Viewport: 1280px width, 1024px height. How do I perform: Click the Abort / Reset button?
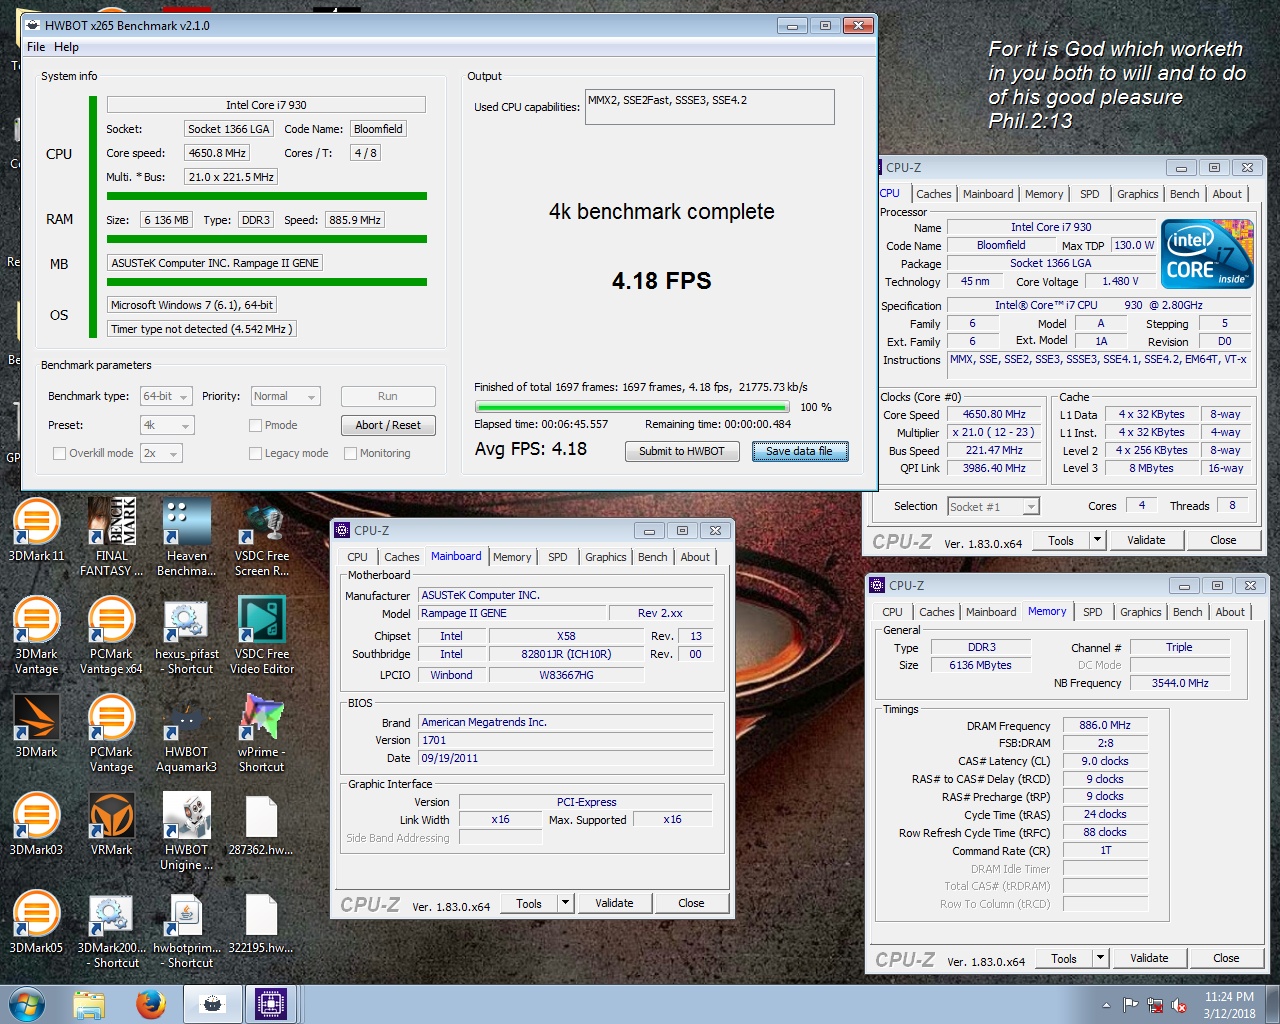[x=388, y=425]
